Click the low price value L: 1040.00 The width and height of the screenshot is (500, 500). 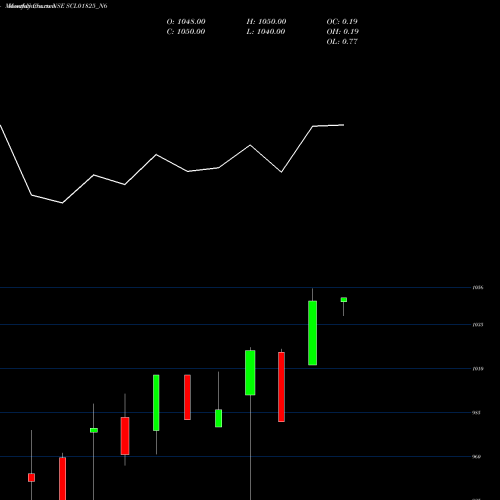tap(266, 32)
